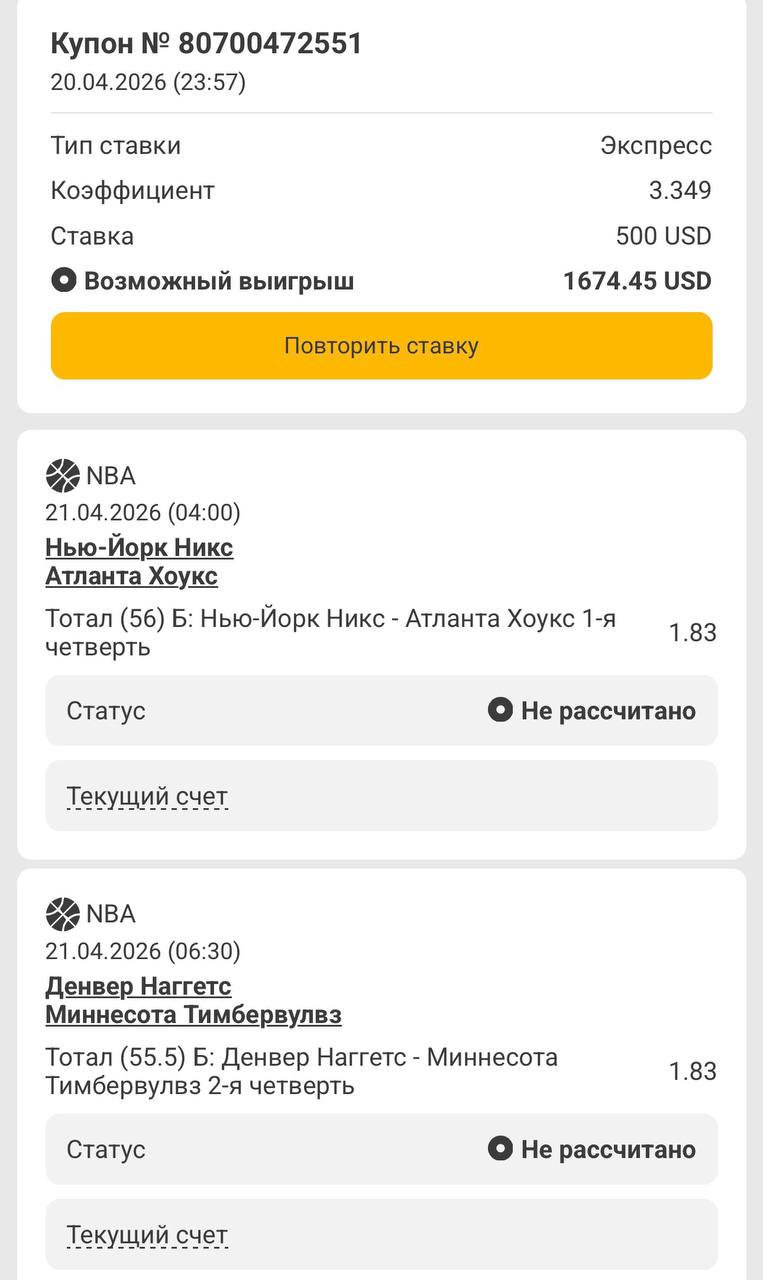Image resolution: width=763 pixels, height=1280 pixels.
Task: Open the Денвер Наггетс team link
Action: click(x=138, y=986)
